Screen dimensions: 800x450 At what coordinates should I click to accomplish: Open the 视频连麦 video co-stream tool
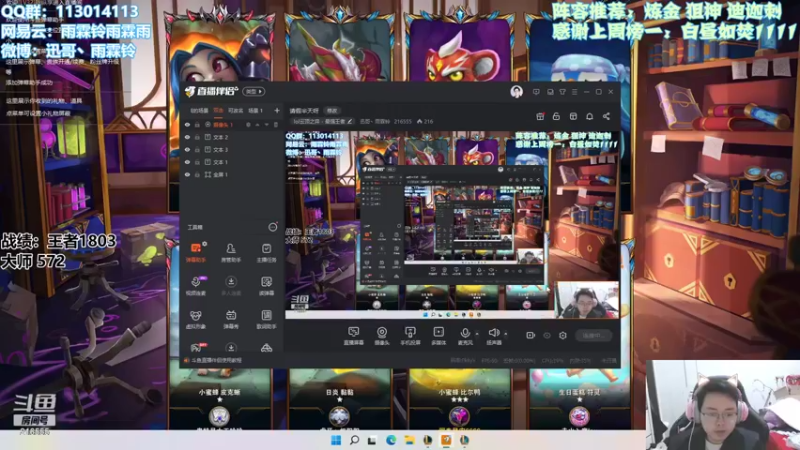click(x=196, y=286)
